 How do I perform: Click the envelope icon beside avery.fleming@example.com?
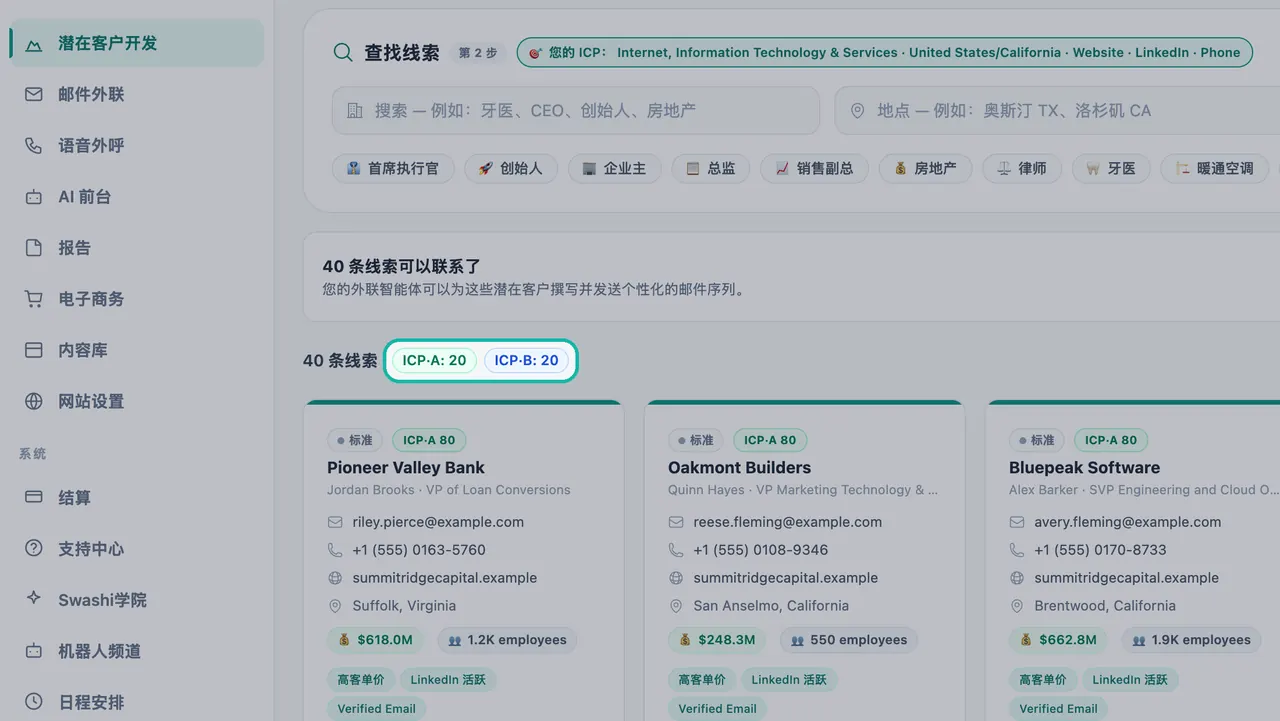[1017, 522]
